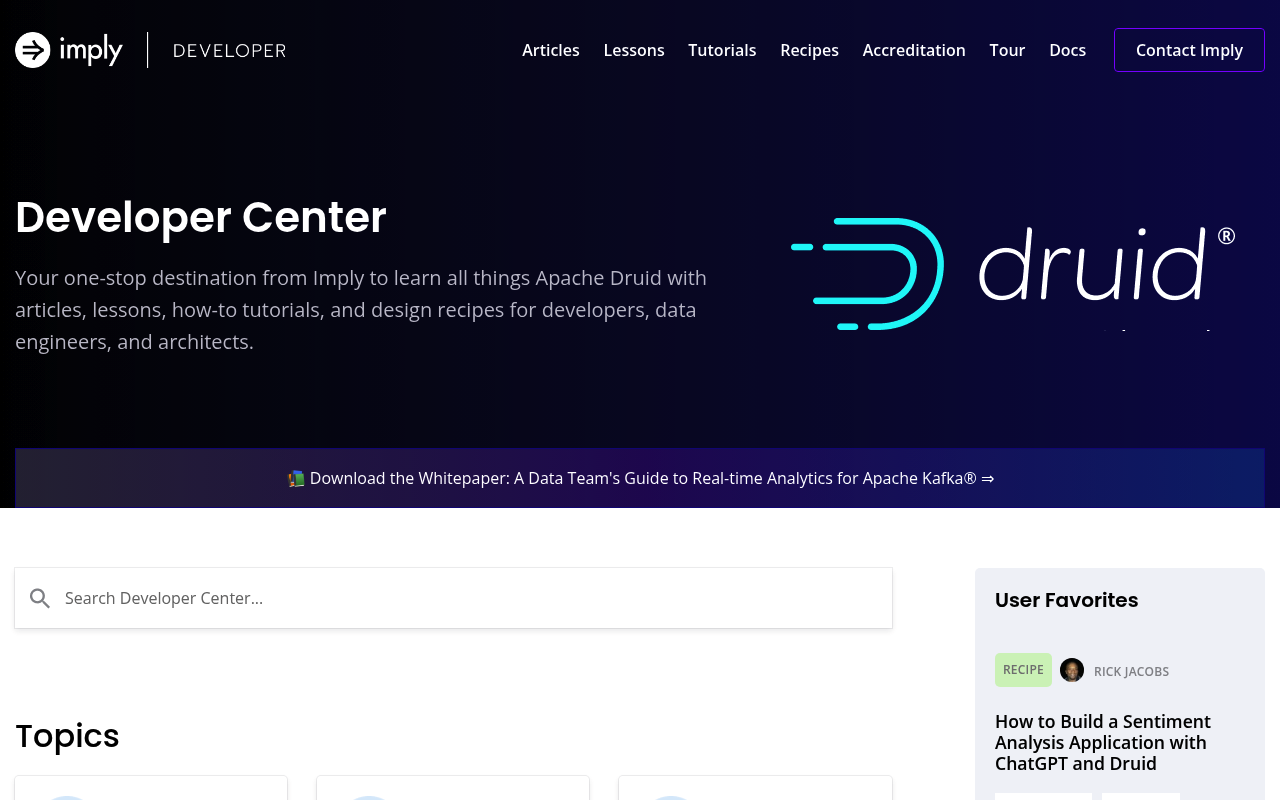Click the Developer Center heading
This screenshot has width=1280, height=800.
[201, 217]
